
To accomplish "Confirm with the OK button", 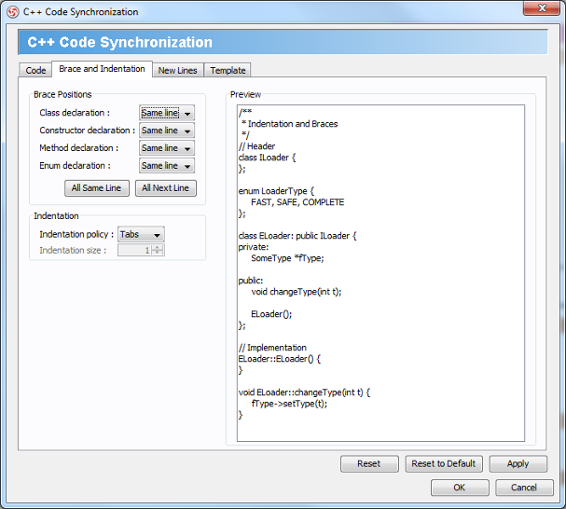I will (460, 488).
